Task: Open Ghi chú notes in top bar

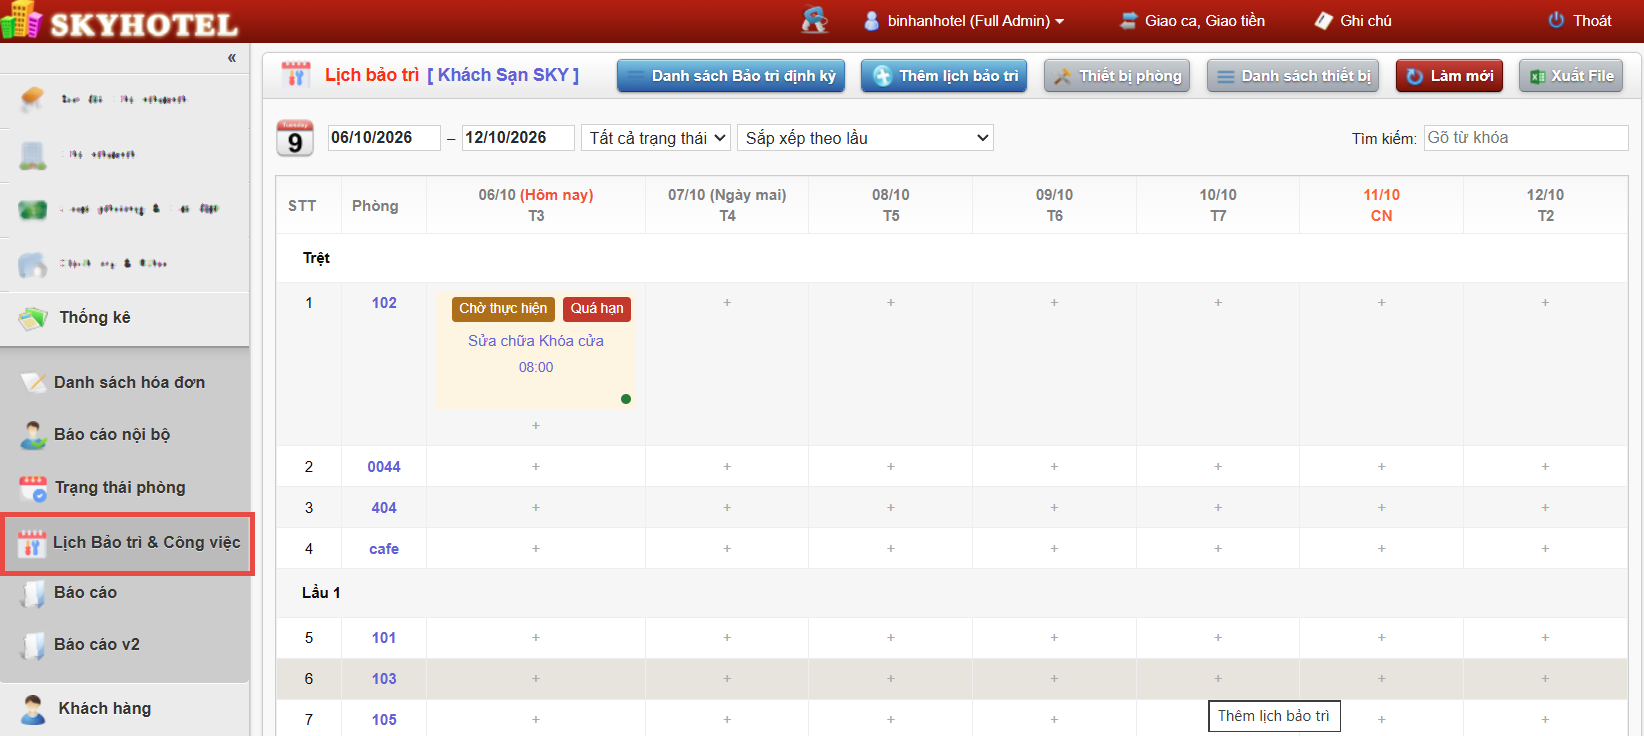Action: [x=1353, y=20]
